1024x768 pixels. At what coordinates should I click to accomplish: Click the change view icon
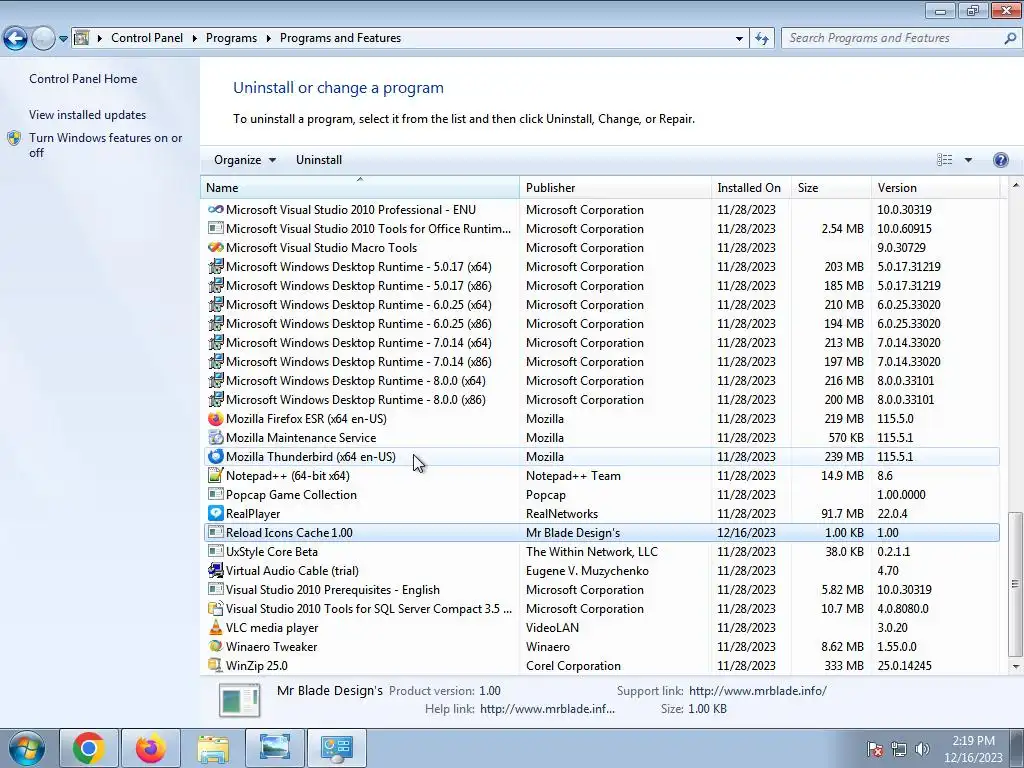pyautogui.click(x=944, y=160)
